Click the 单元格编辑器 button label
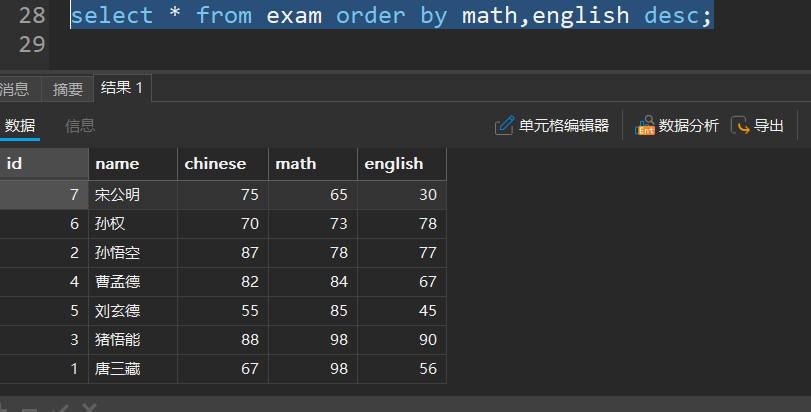 pos(564,126)
